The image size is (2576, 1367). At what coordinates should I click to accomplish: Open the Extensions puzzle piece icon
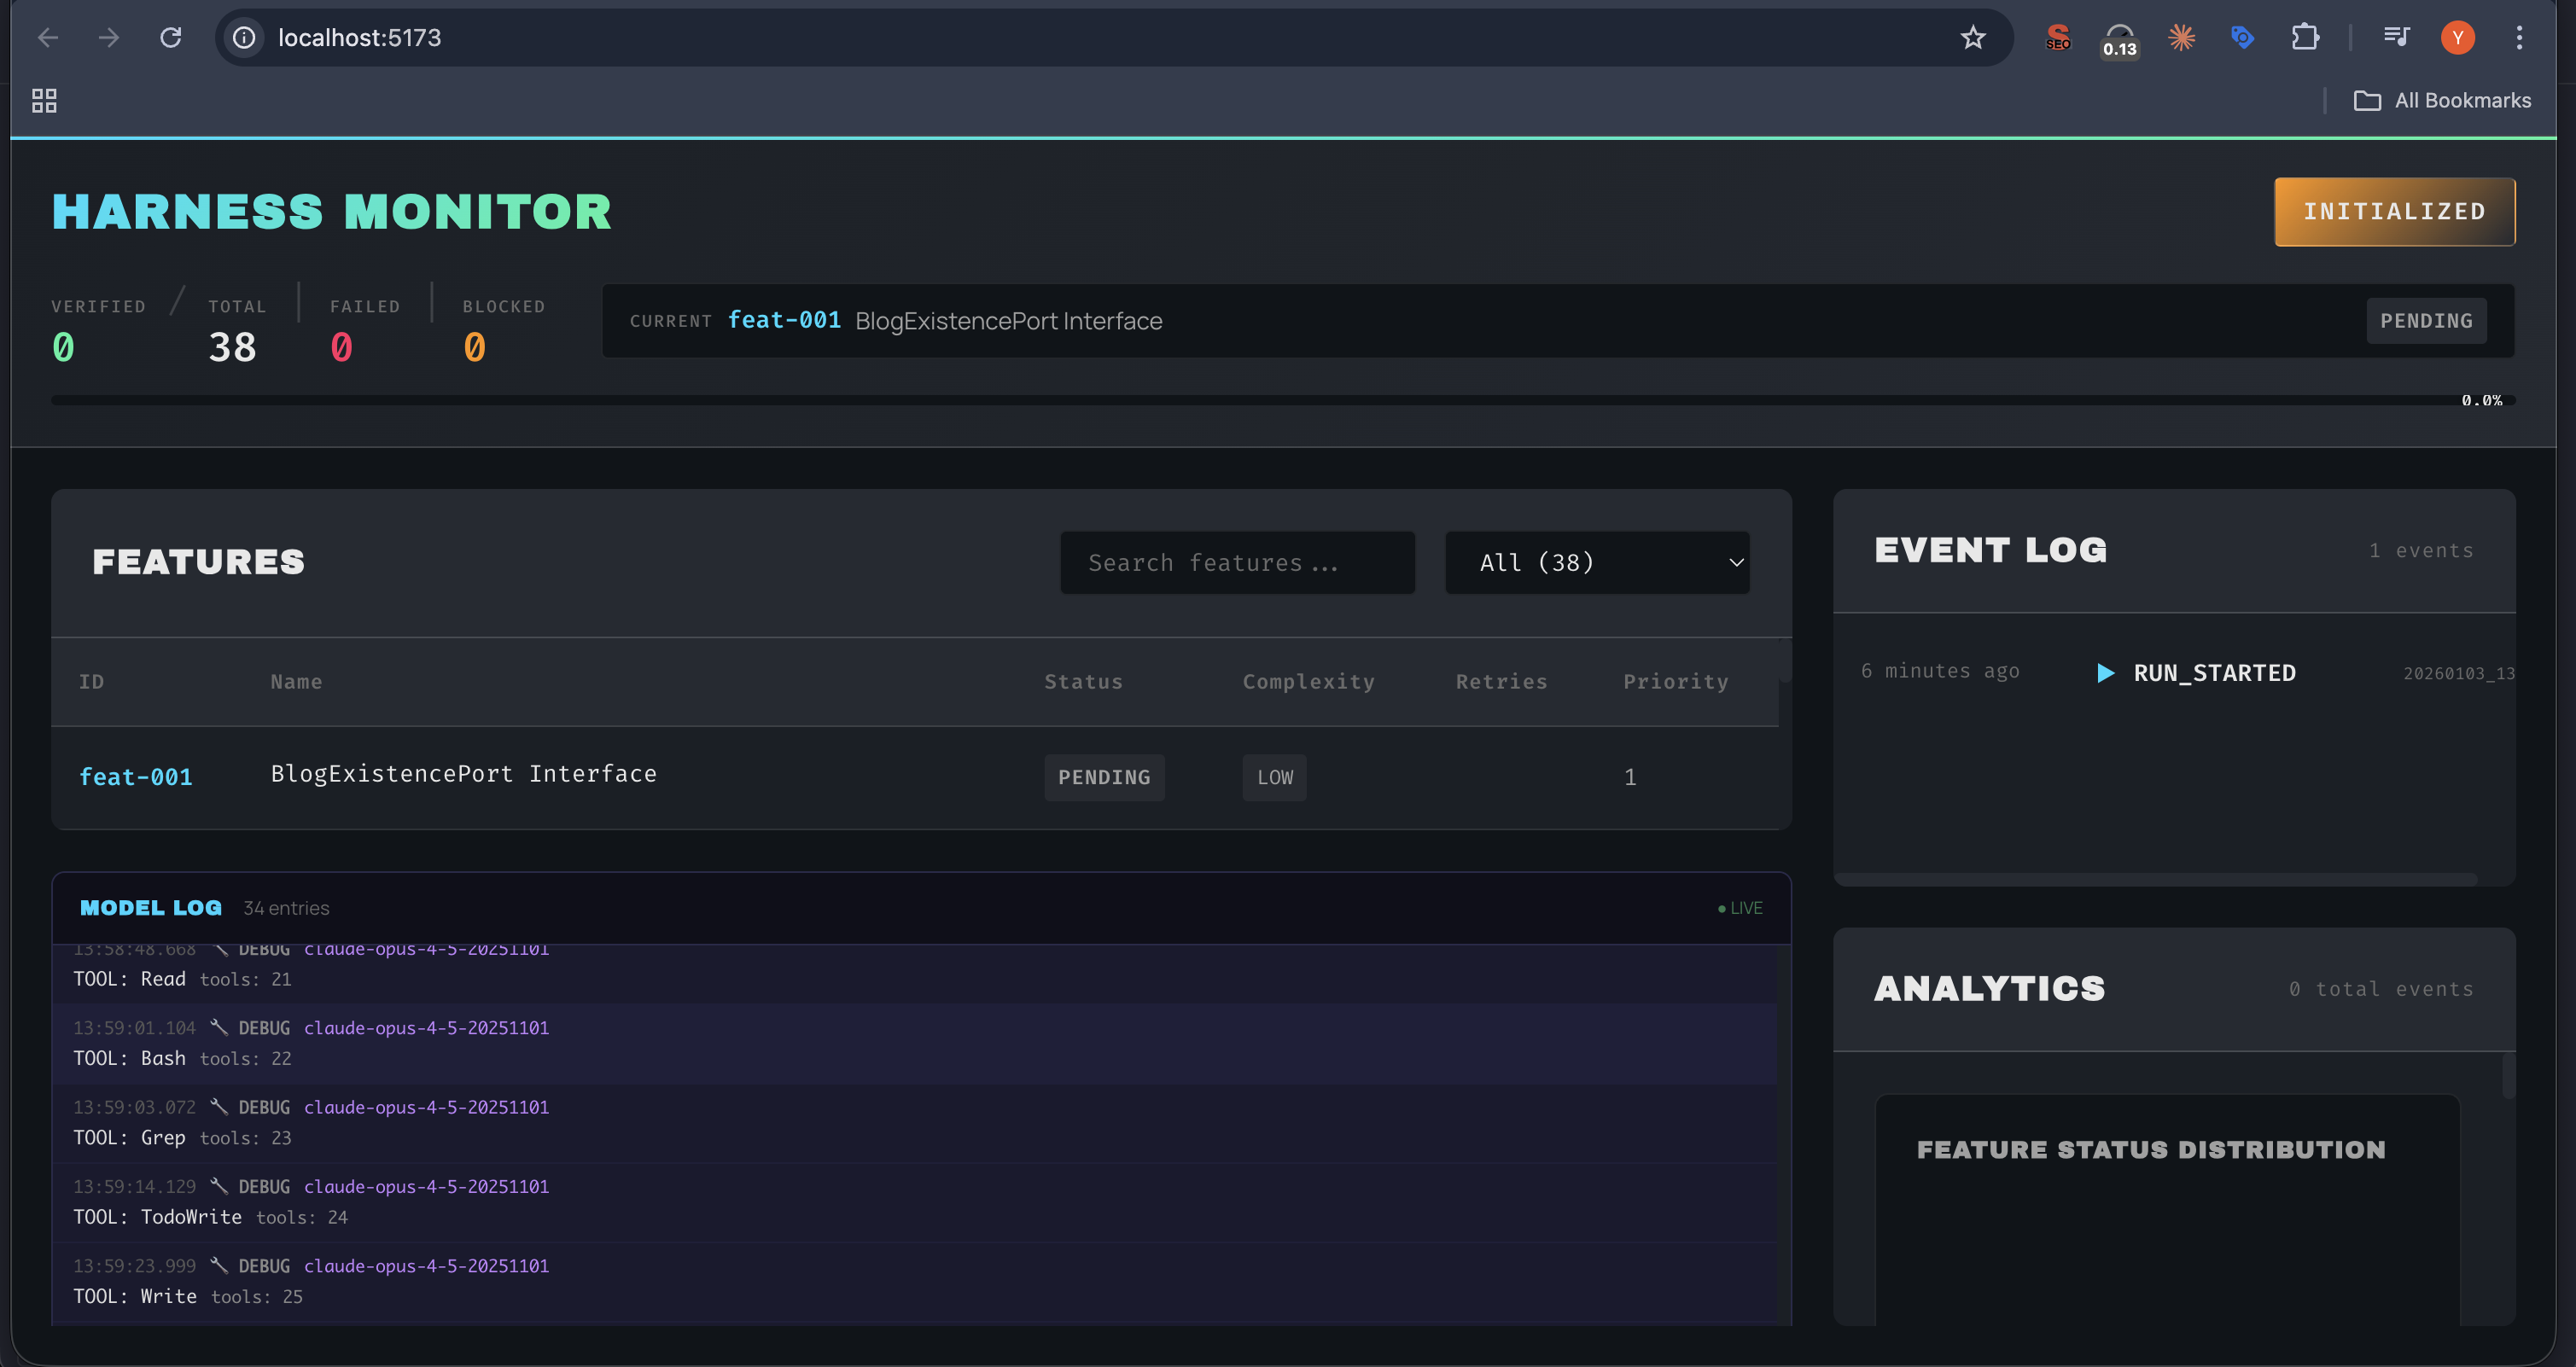pyautogui.click(x=2305, y=37)
